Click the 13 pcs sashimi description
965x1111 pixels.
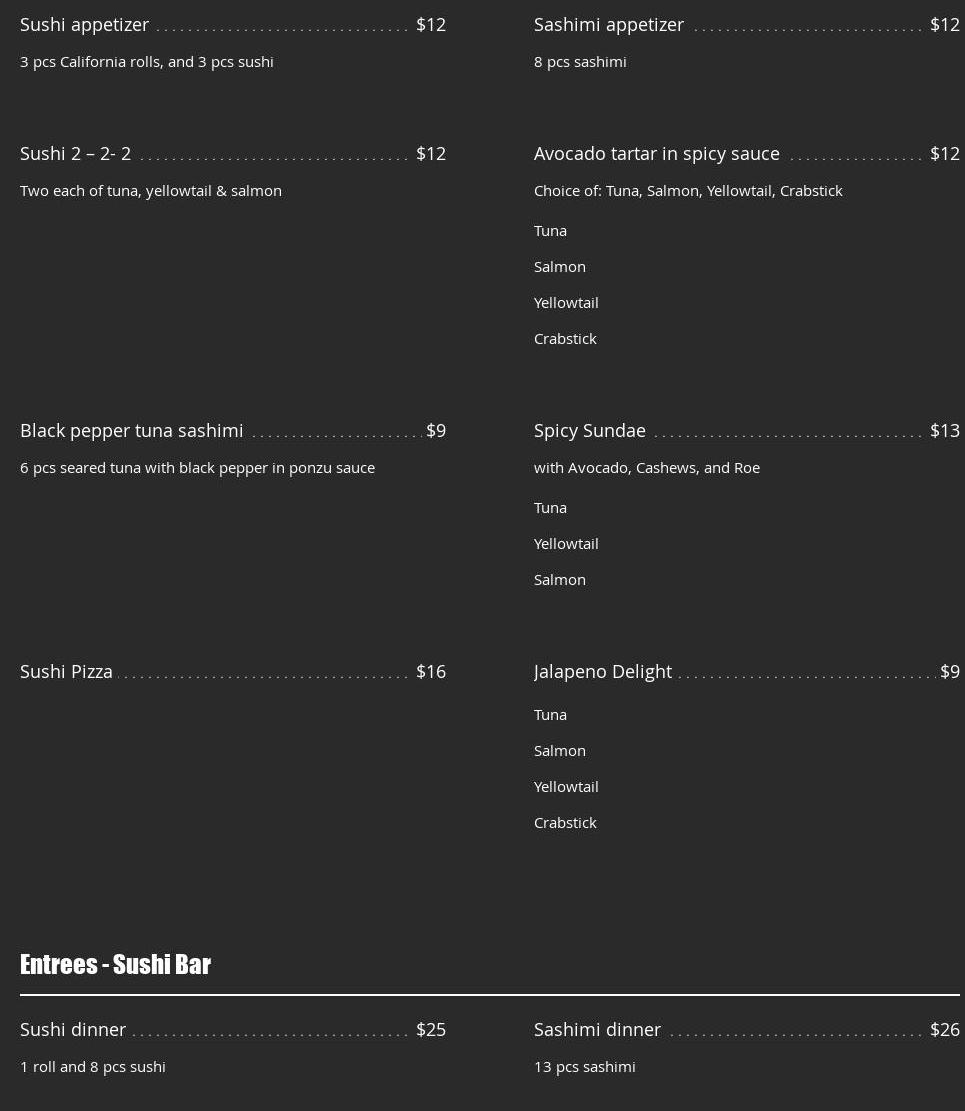point(584,1066)
